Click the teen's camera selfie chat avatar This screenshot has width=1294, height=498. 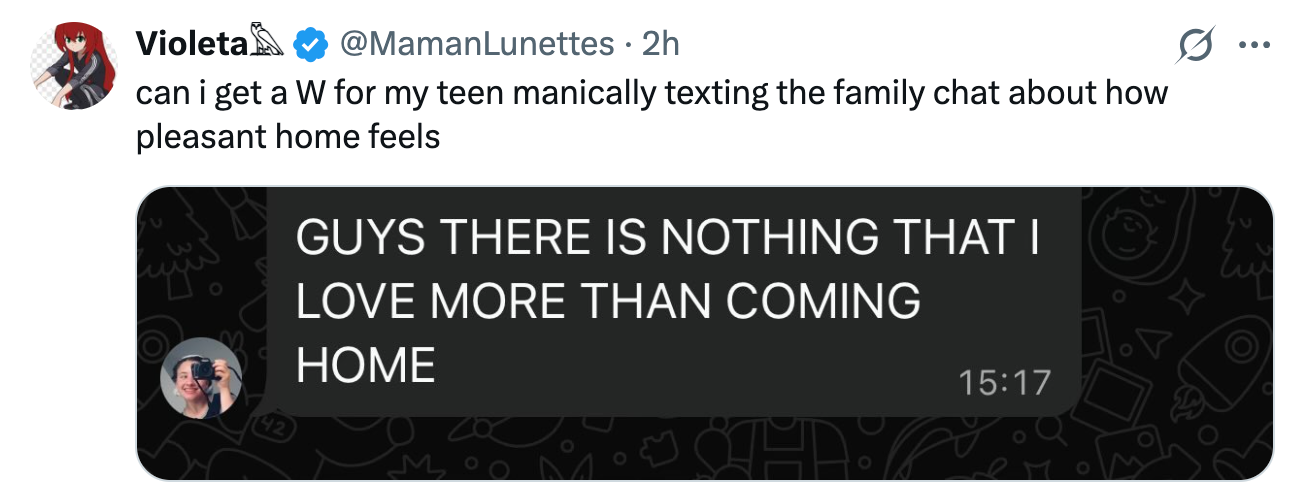pyautogui.click(x=202, y=377)
